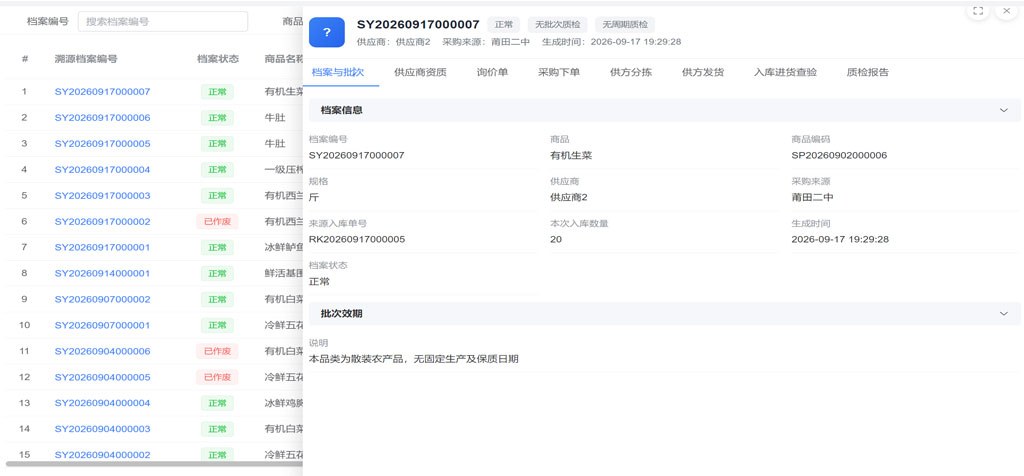Click the 已作废 status tag in row 12

tap(217, 377)
